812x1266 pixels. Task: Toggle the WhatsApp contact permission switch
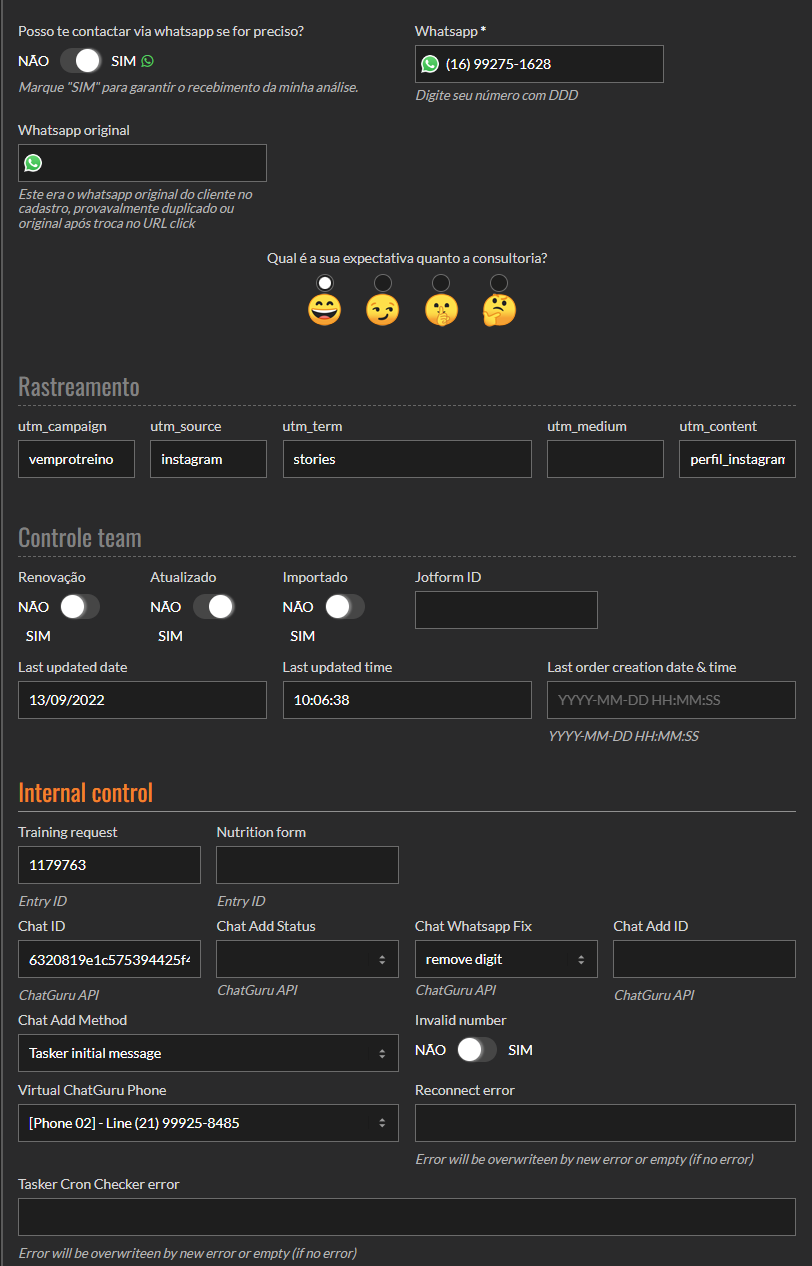pyautogui.click(x=80, y=61)
